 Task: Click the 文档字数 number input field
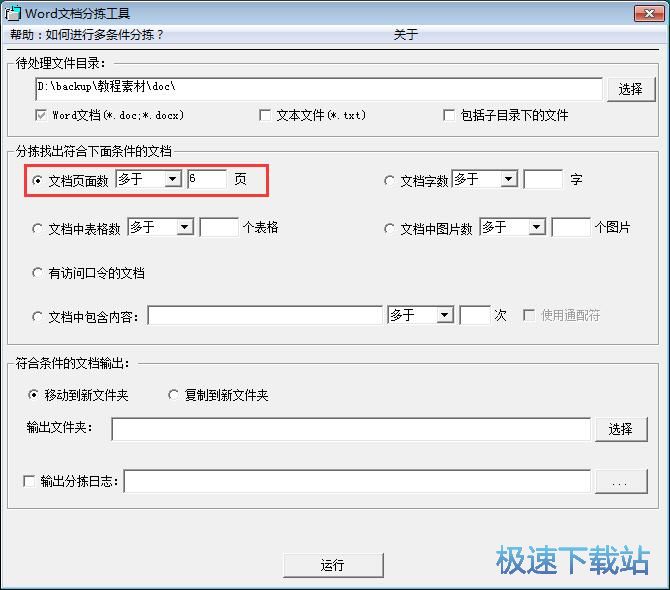(x=543, y=179)
